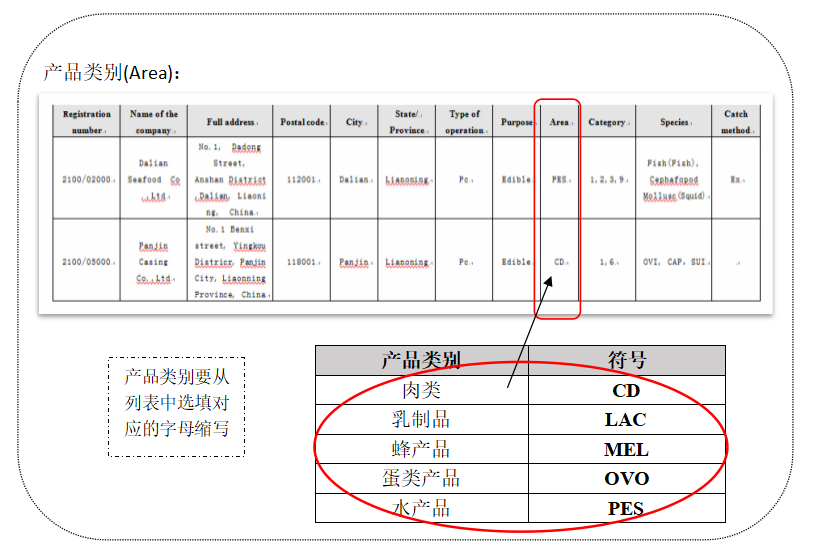Click postal code 112001
The width and height of the screenshot is (813, 549).
[x=302, y=179]
